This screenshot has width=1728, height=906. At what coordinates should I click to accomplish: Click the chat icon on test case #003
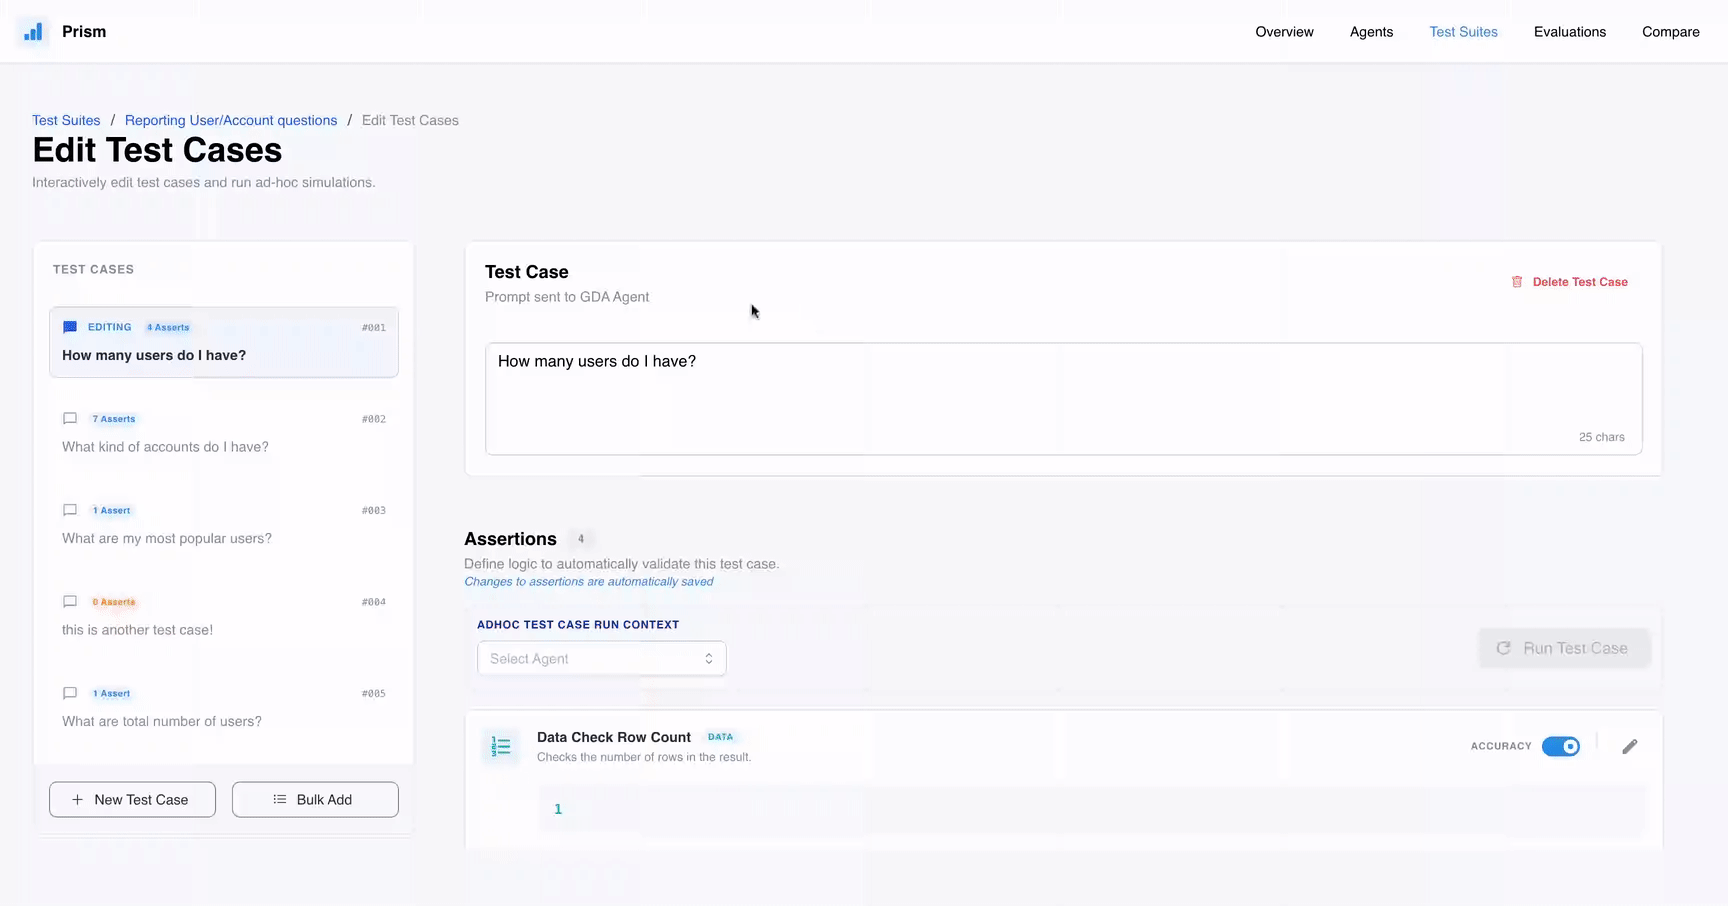[70, 510]
